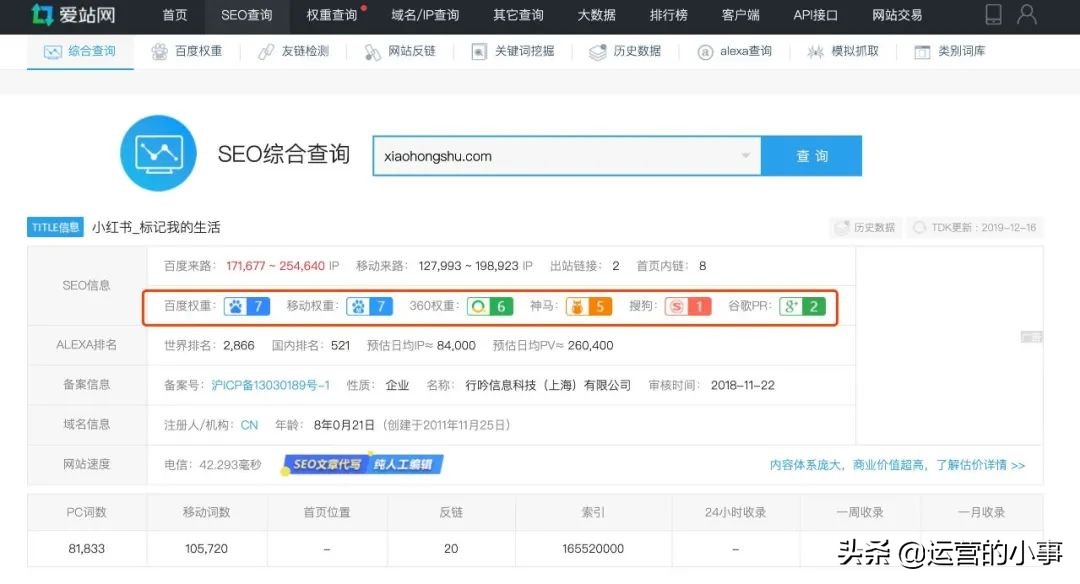Click the 查询 search button
The height and width of the screenshot is (584, 1080).
click(x=812, y=156)
